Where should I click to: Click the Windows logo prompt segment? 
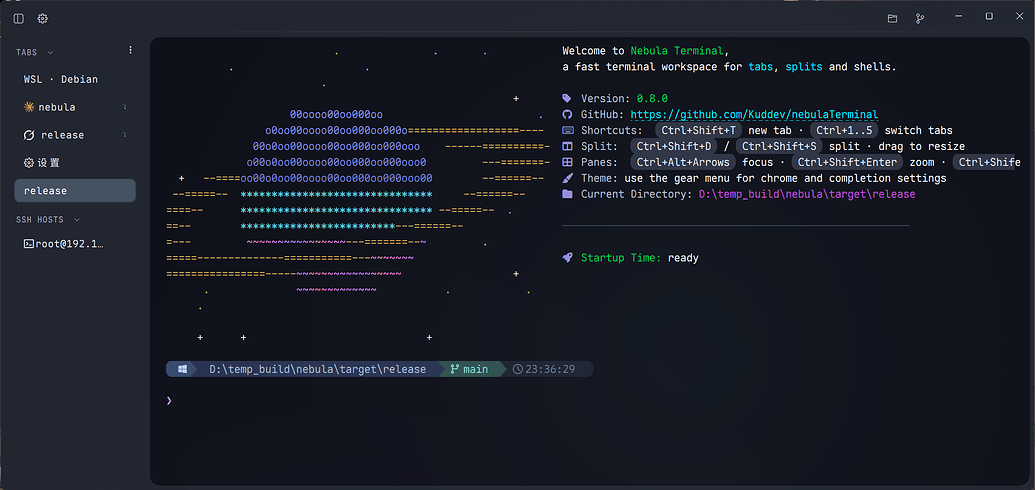coord(182,369)
